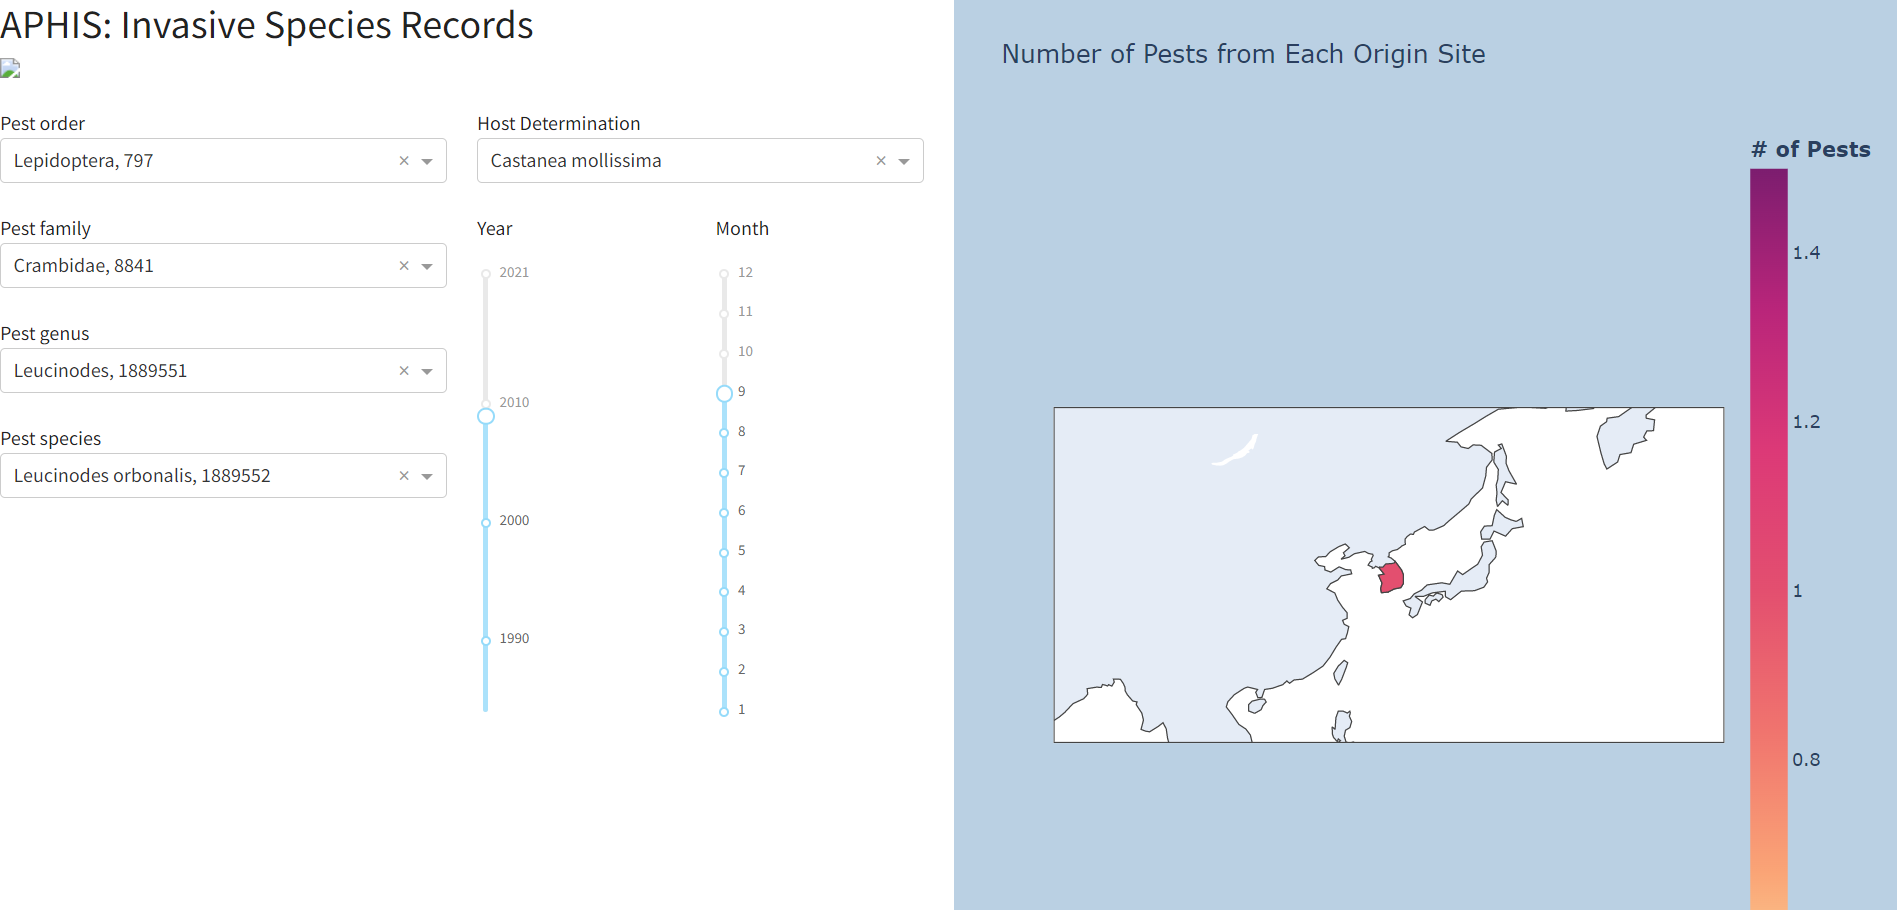Select month 12 on the Month slider

click(723, 272)
